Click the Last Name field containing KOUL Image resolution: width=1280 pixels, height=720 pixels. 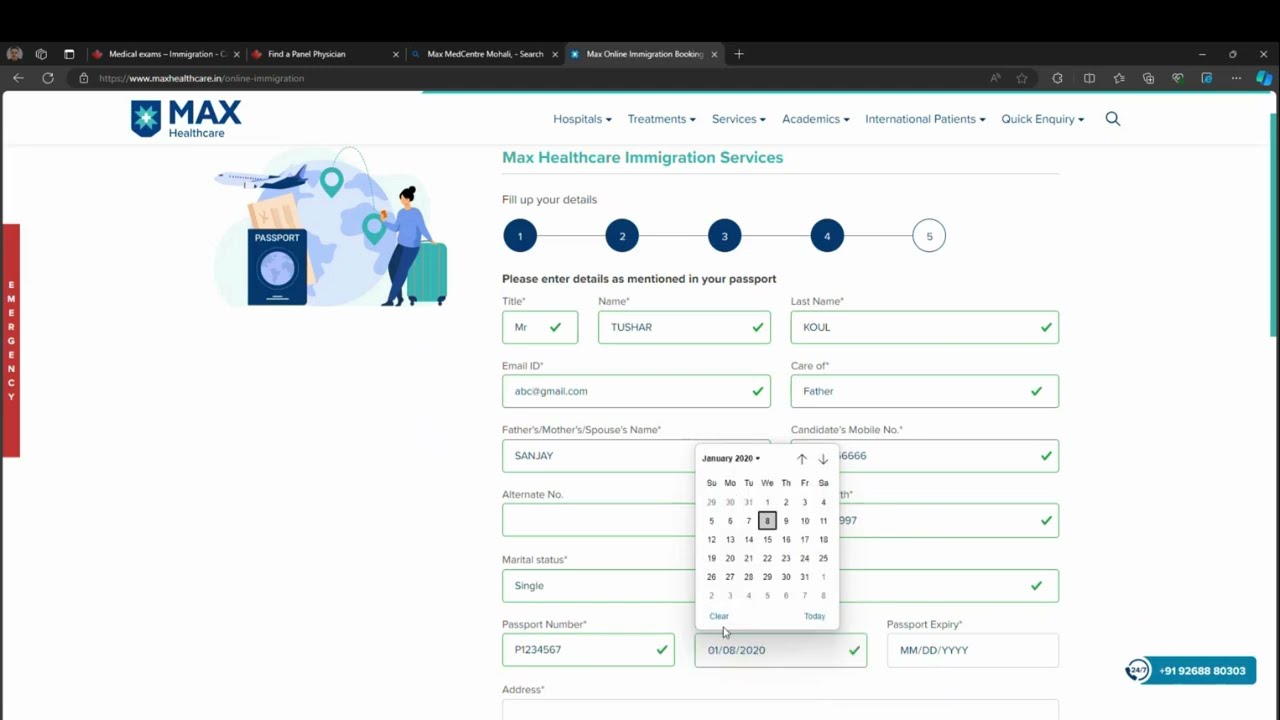pos(924,327)
